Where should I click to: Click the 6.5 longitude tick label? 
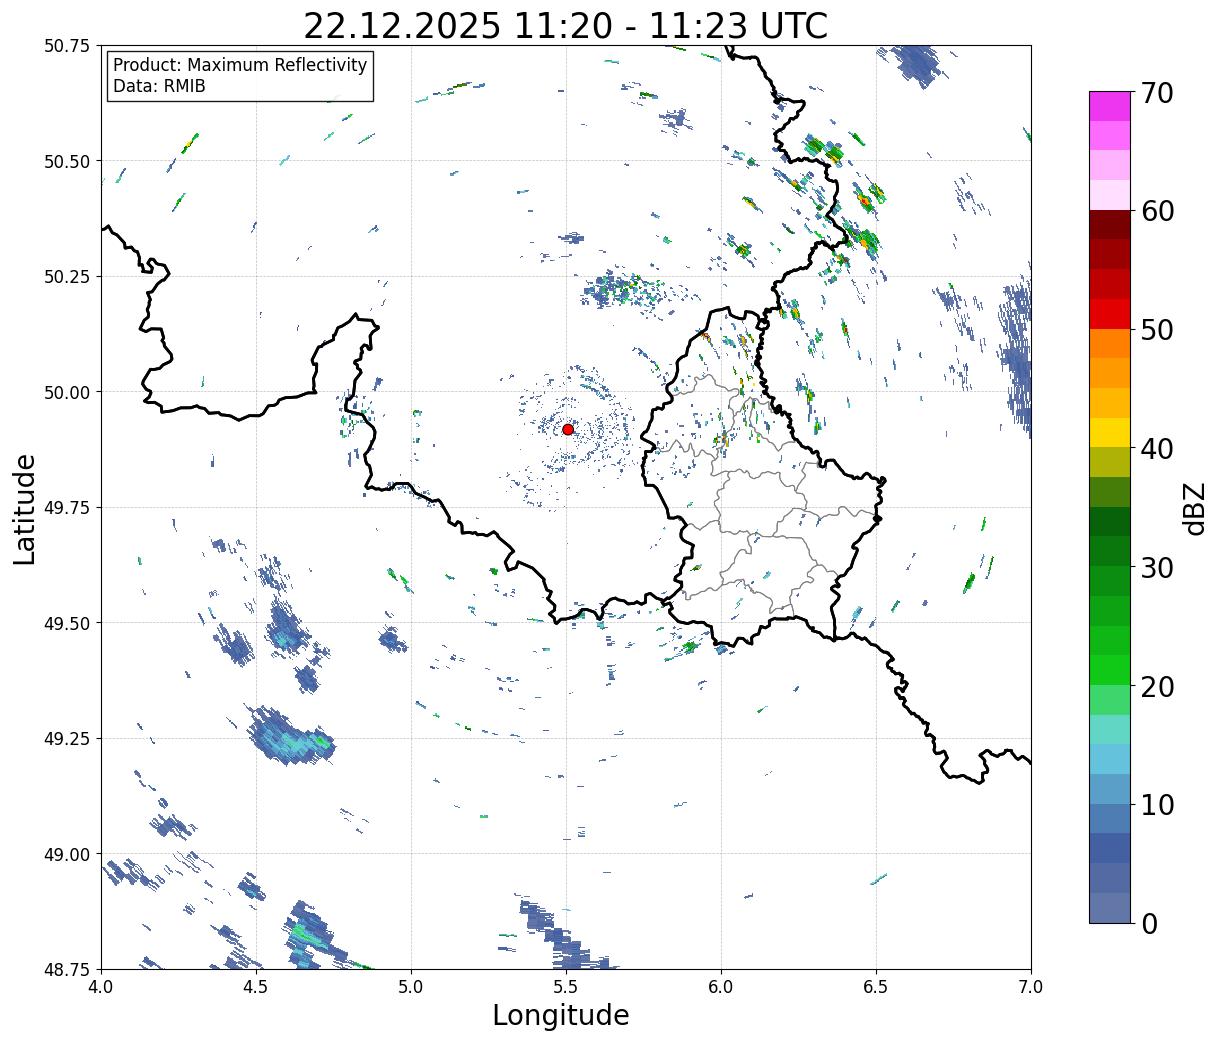point(876,987)
